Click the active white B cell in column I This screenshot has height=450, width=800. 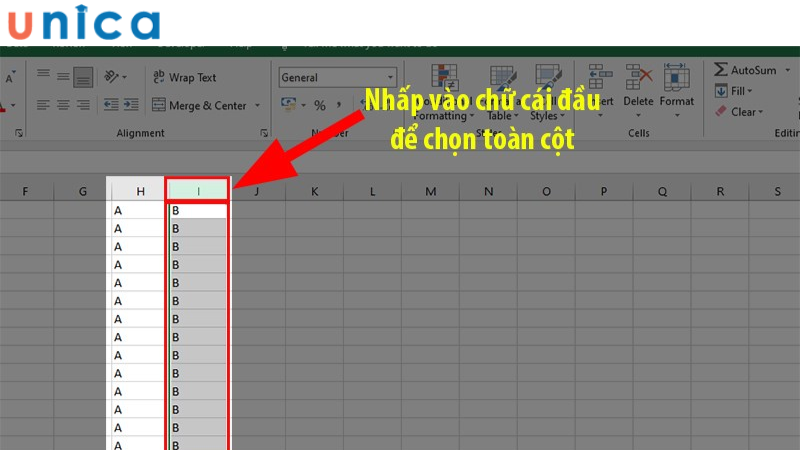(x=198, y=210)
